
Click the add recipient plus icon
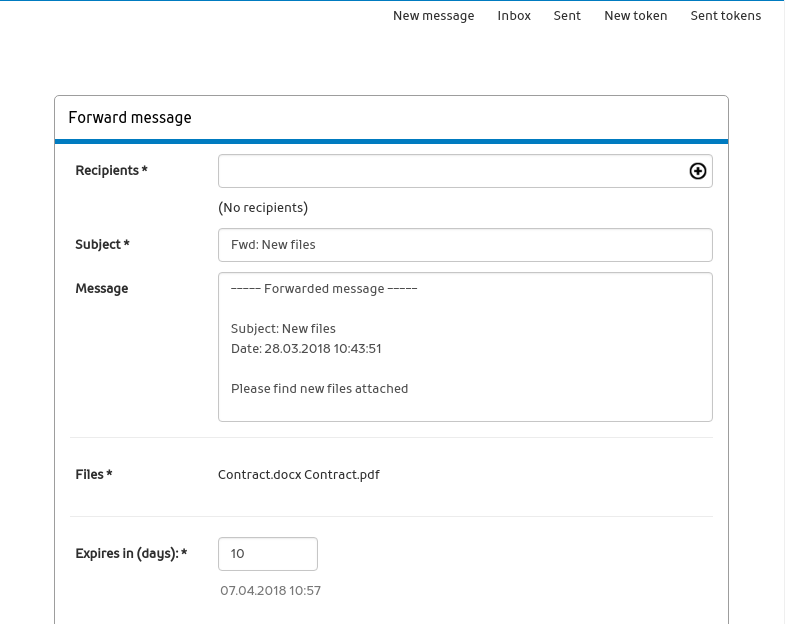coord(698,171)
